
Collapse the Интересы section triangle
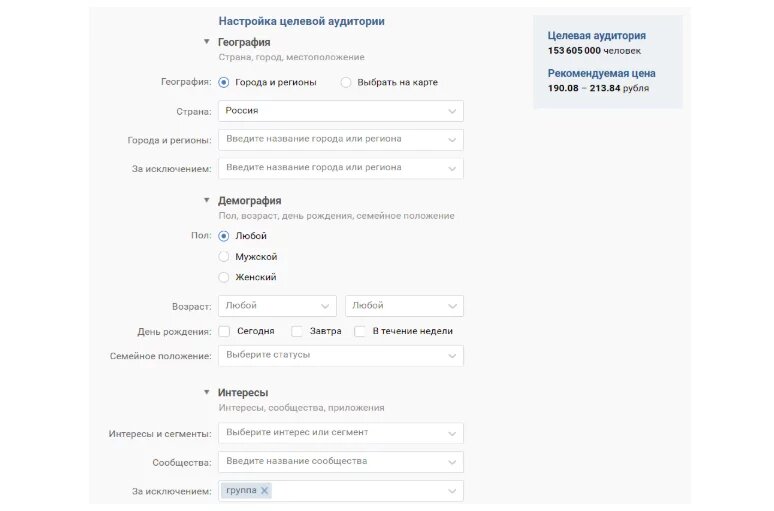click(207, 392)
